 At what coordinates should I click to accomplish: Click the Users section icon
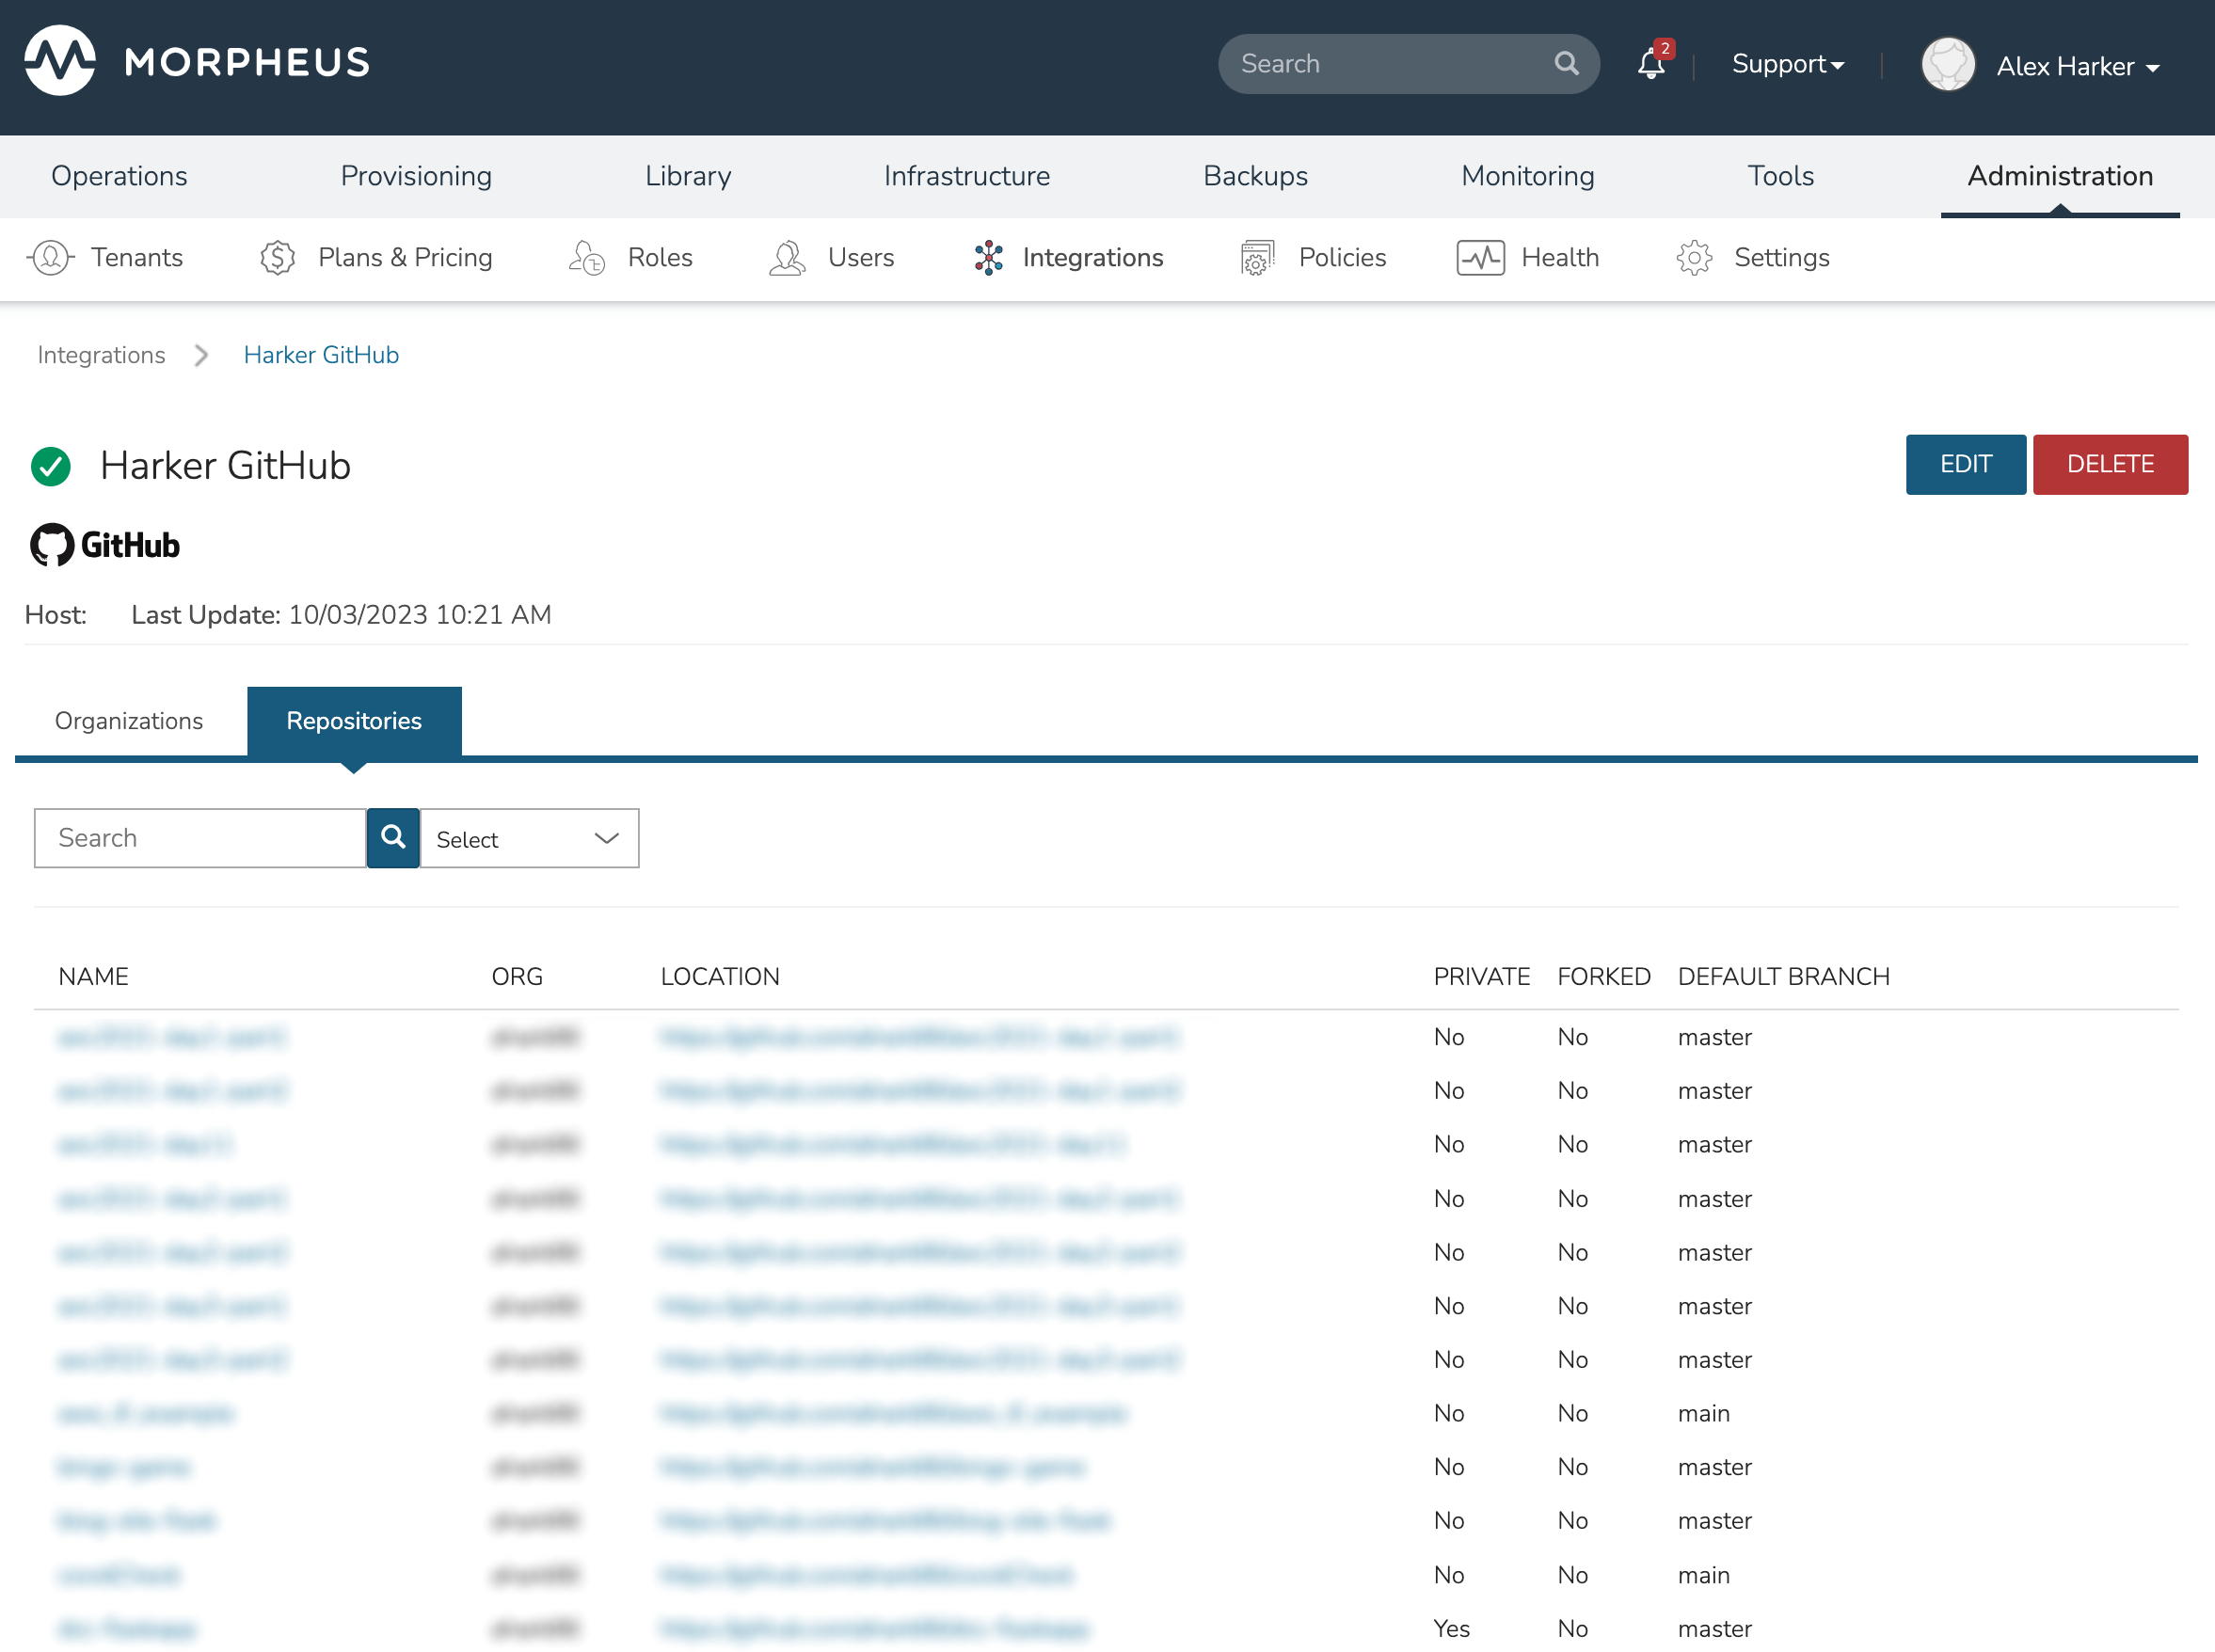[x=787, y=257]
